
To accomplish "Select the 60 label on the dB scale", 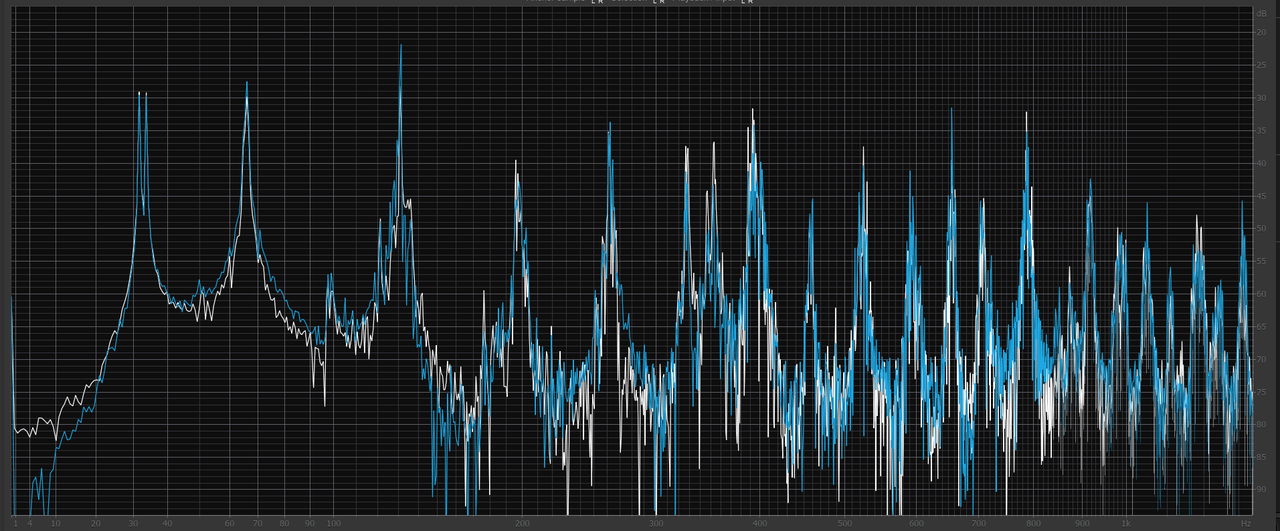I will (1261, 294).
